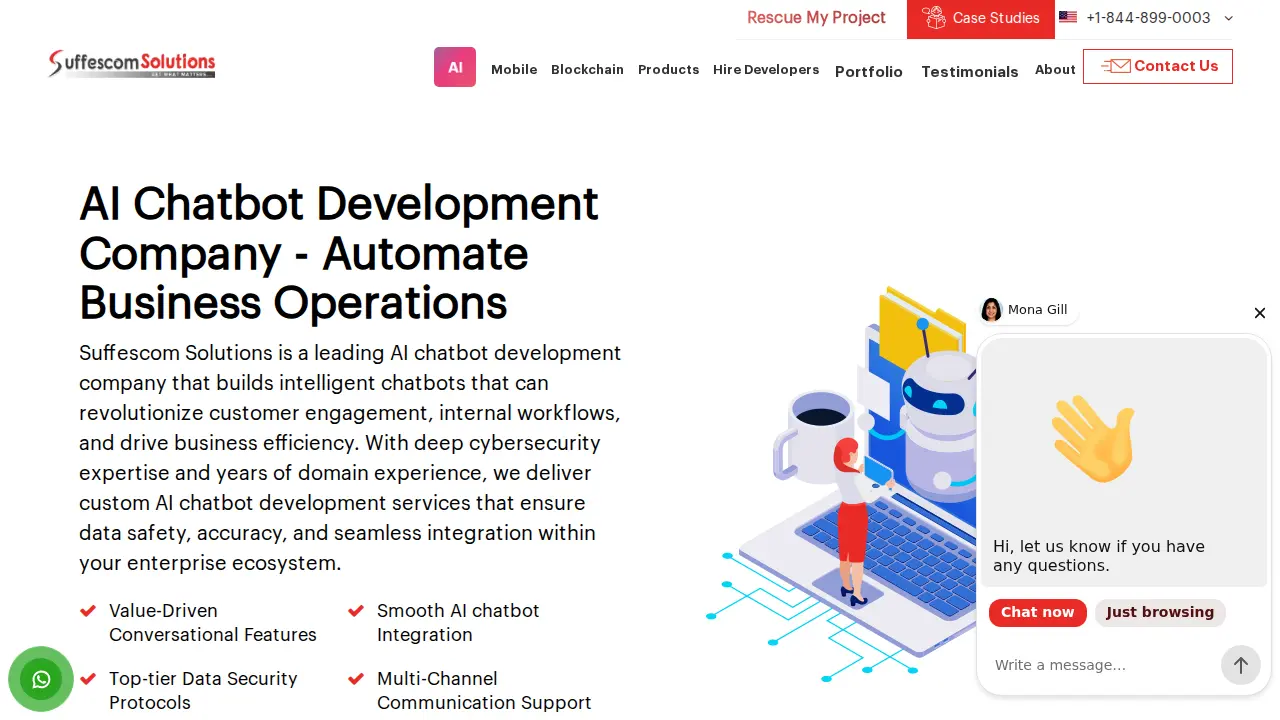Click Top-tier Data Security Protocols text
1280x720 pixels.
[203, 690]
